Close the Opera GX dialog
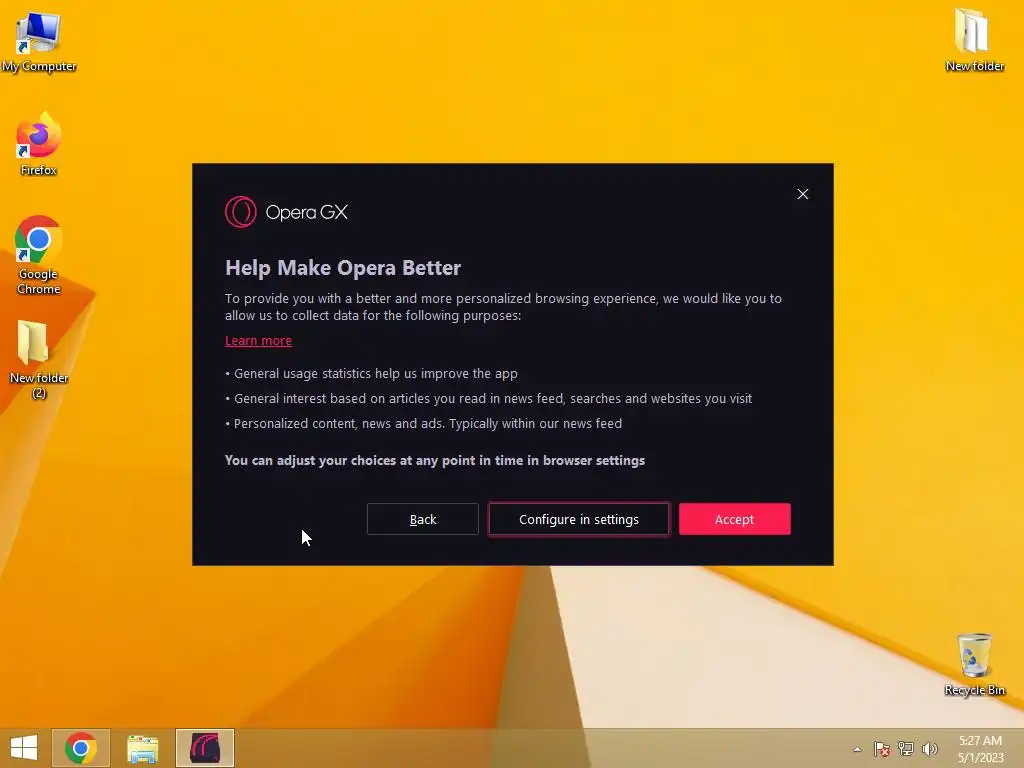 click(x=803, y=194)
